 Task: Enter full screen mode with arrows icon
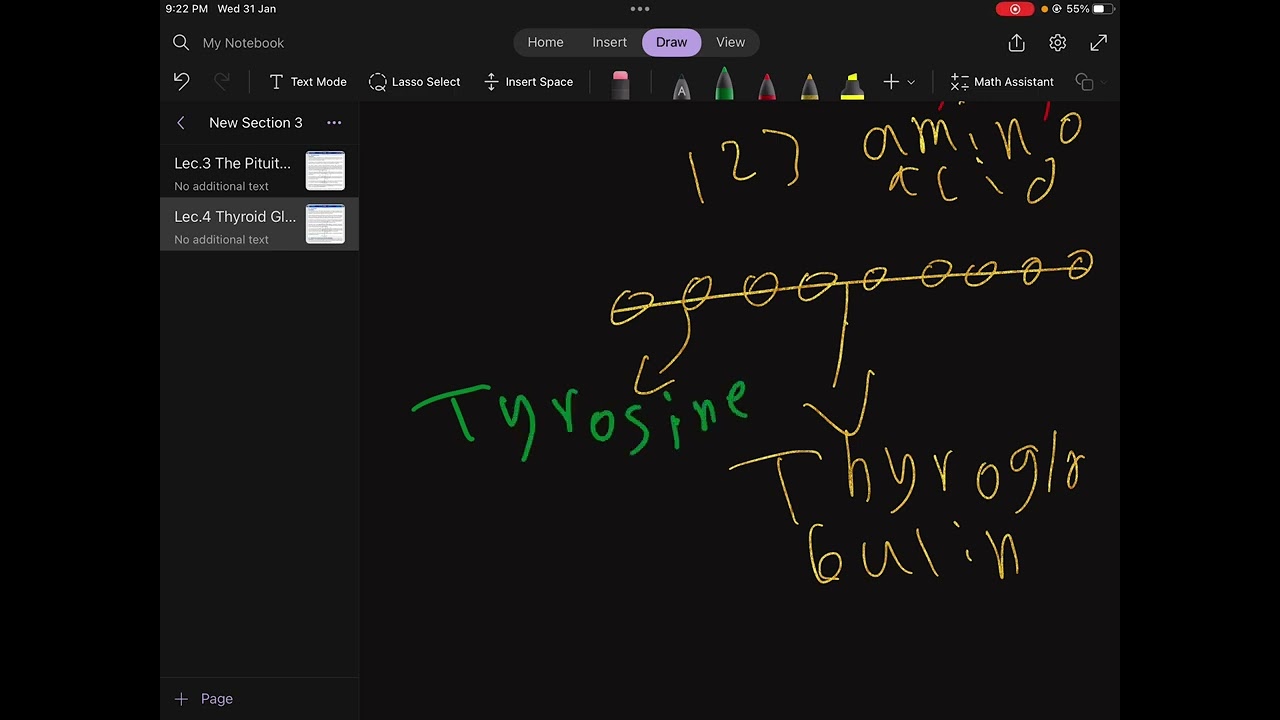pyautogui.click(x=1099, y=42)
